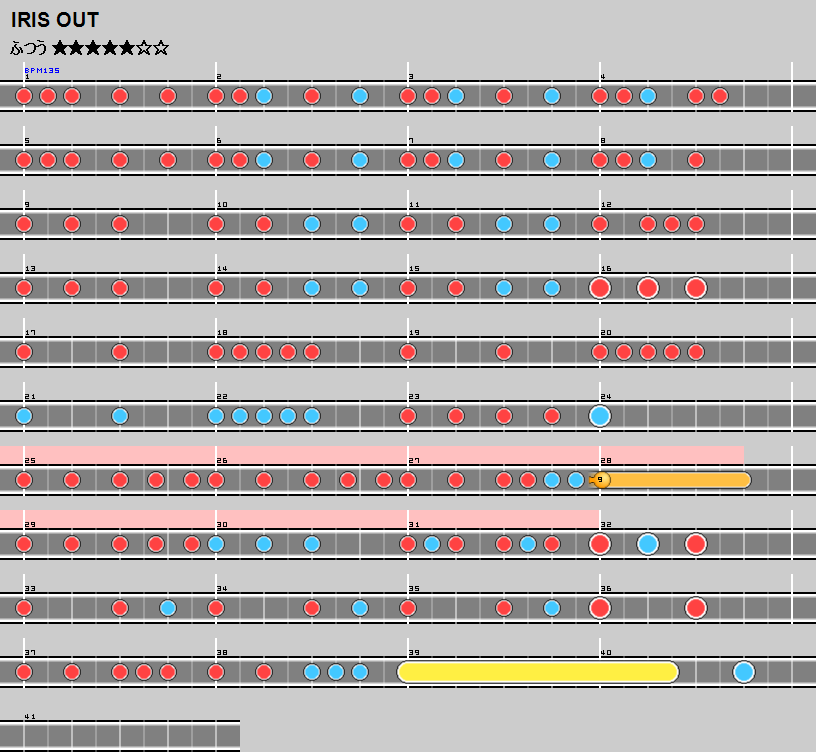
Task: Click the blue BPM135 marker
Action: [42, 71]
